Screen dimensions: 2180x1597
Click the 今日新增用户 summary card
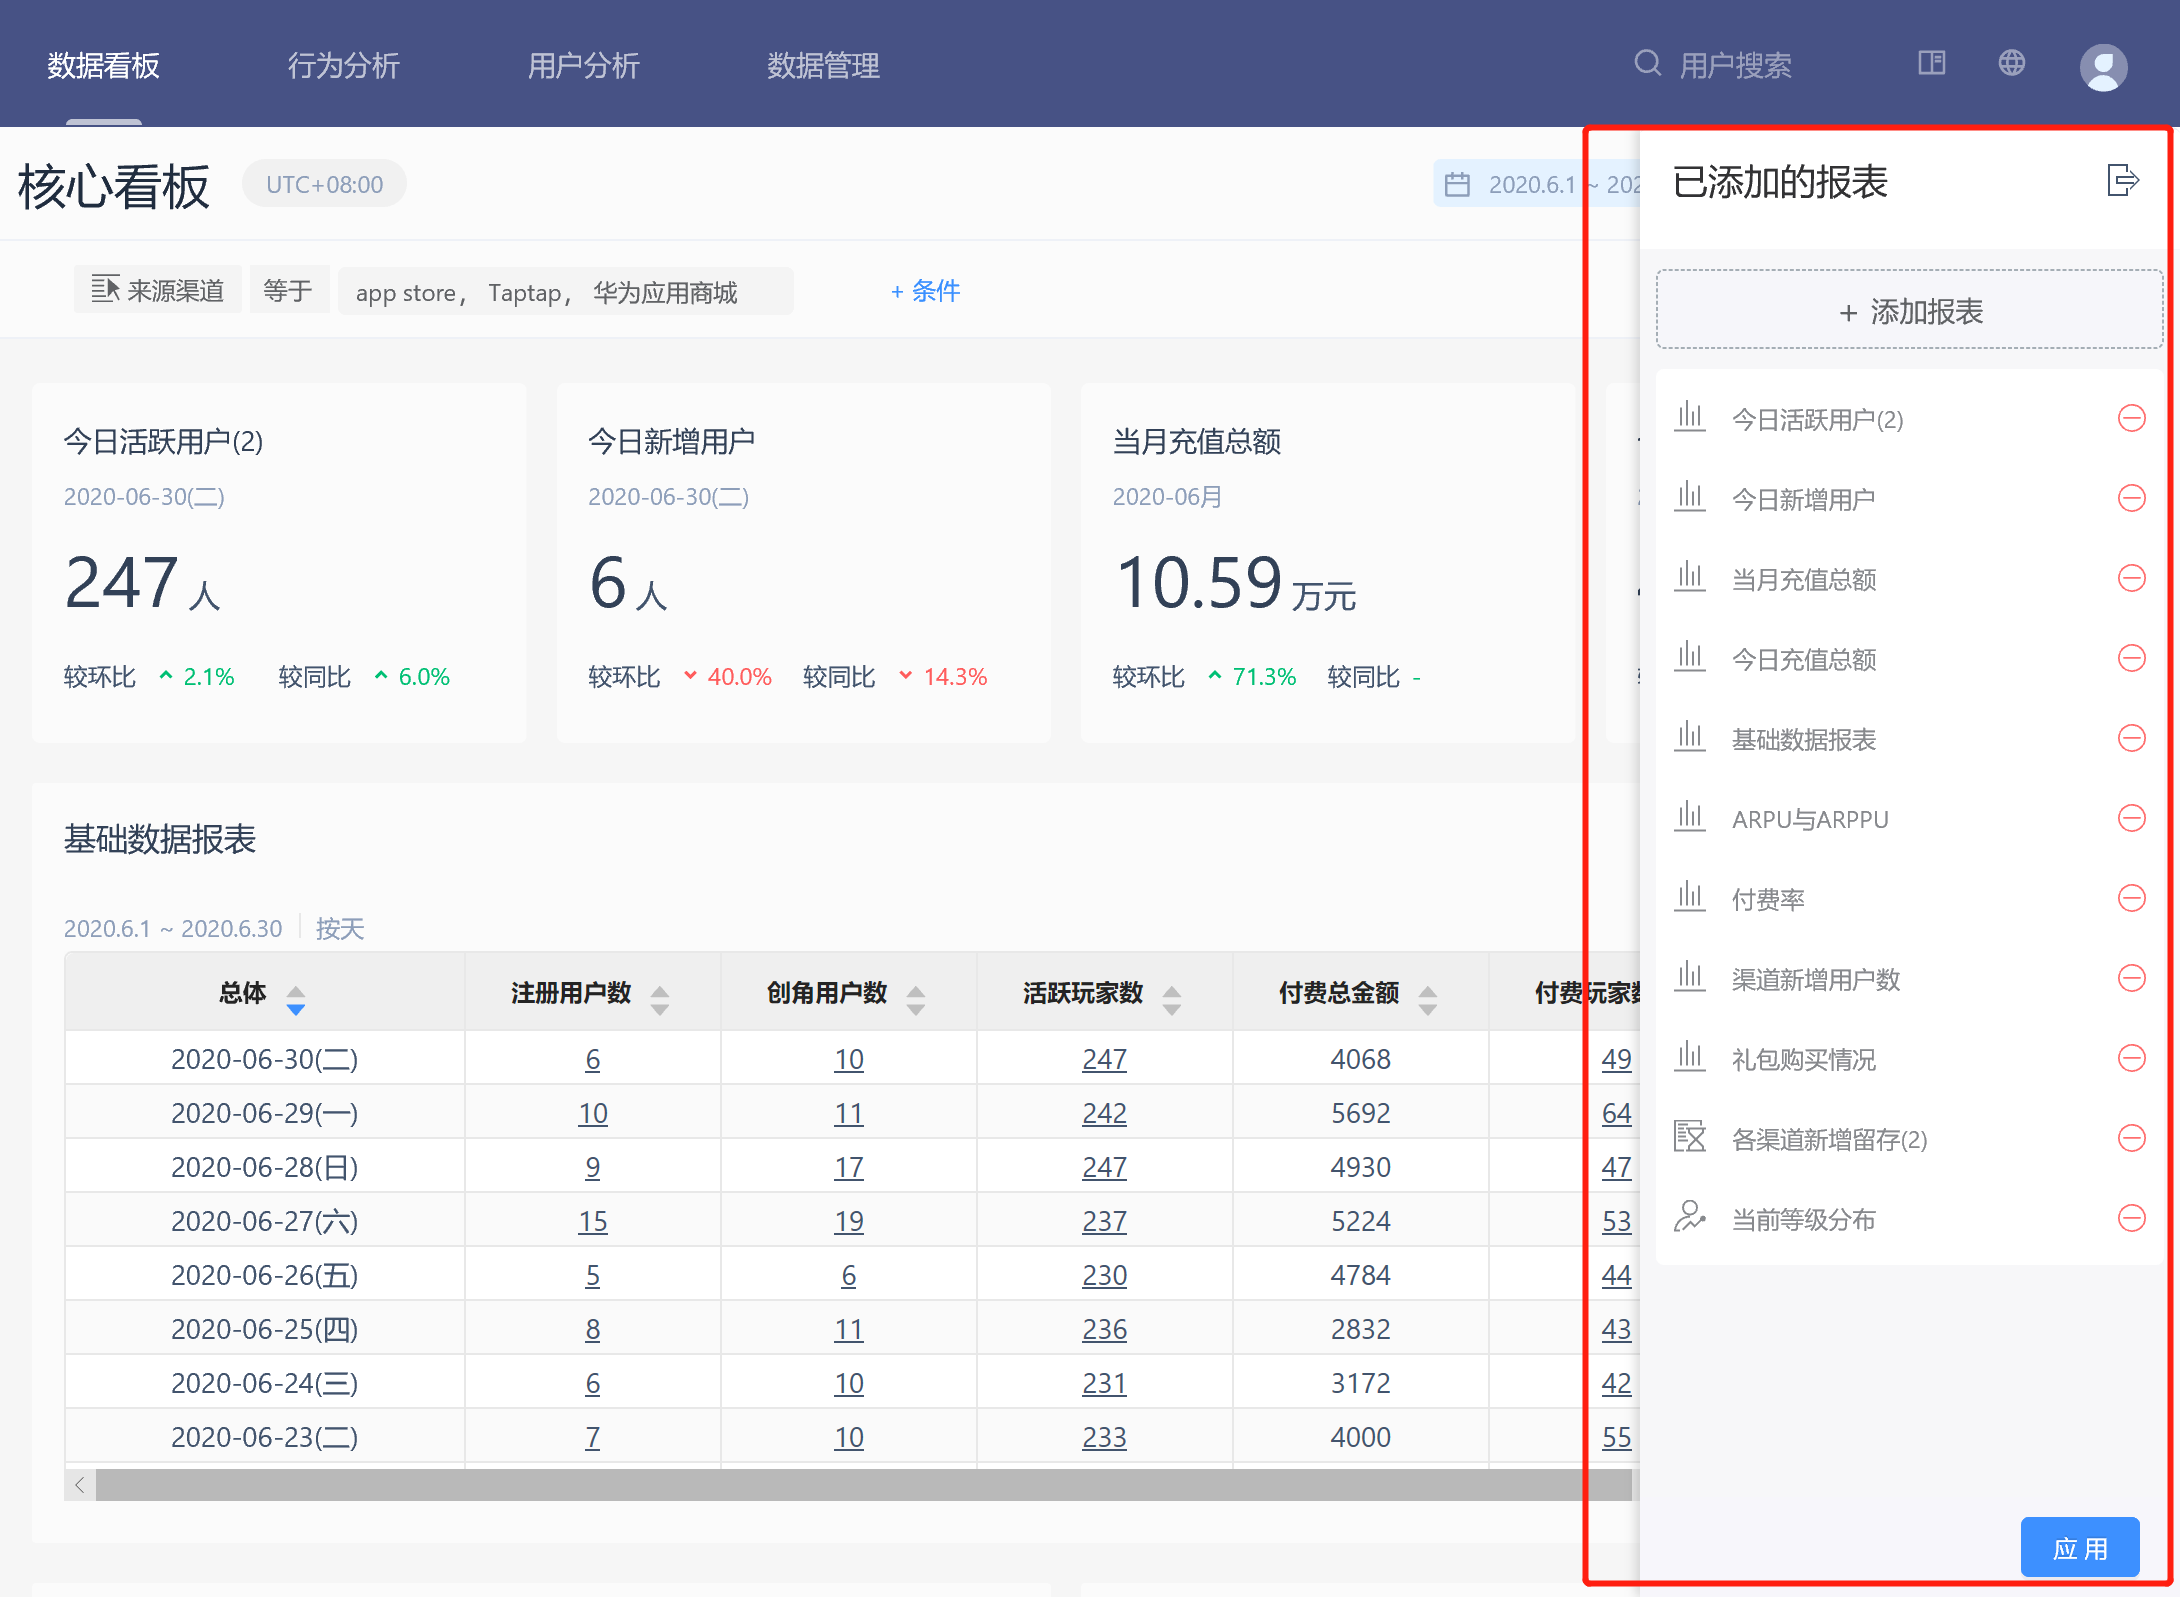[x=803, y=562]
